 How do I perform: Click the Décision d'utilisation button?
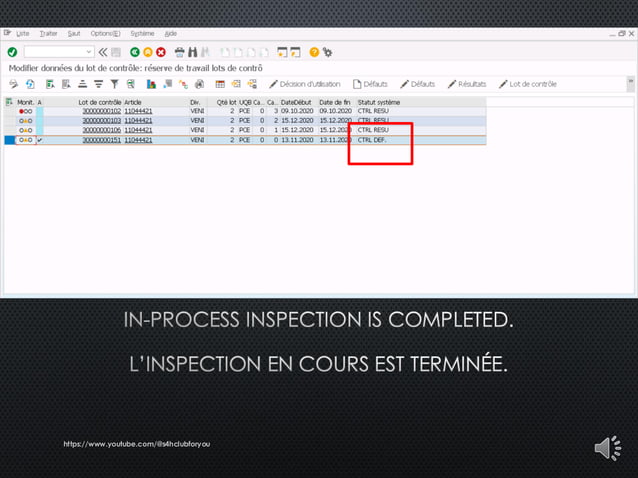pos(305,84)
